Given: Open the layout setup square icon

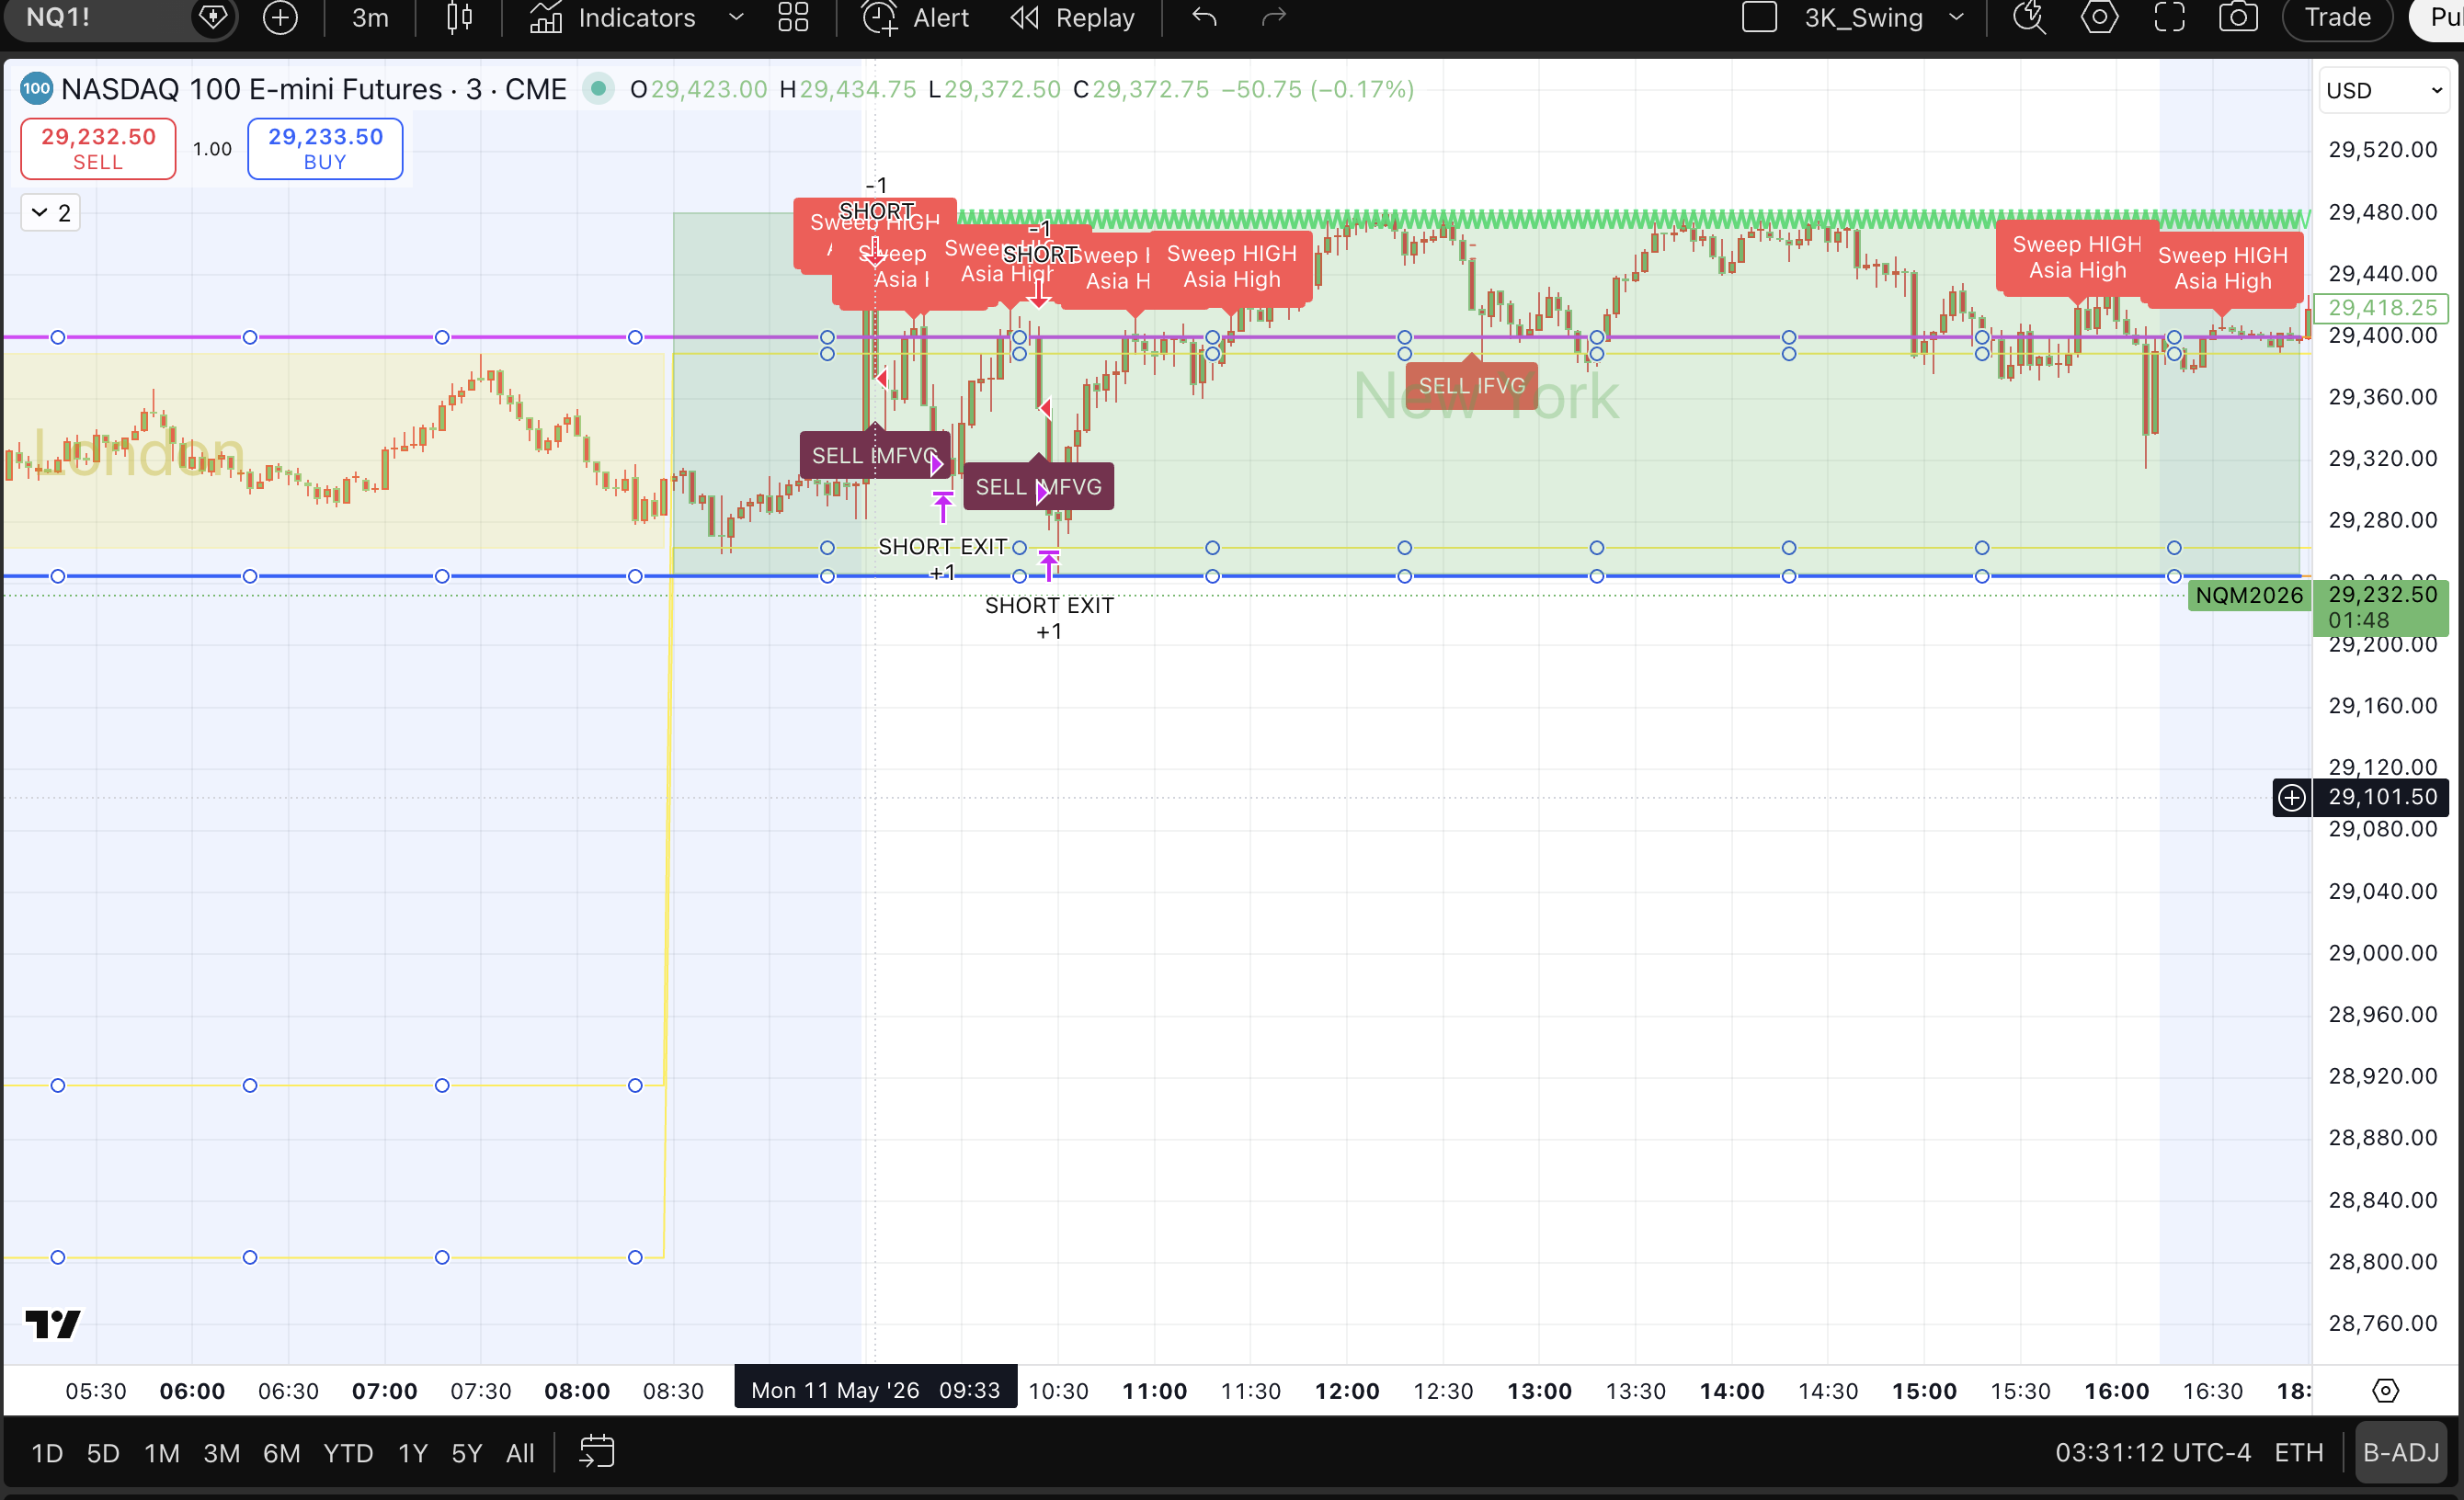Looking at the screenshot, I should click(1759, 17).
